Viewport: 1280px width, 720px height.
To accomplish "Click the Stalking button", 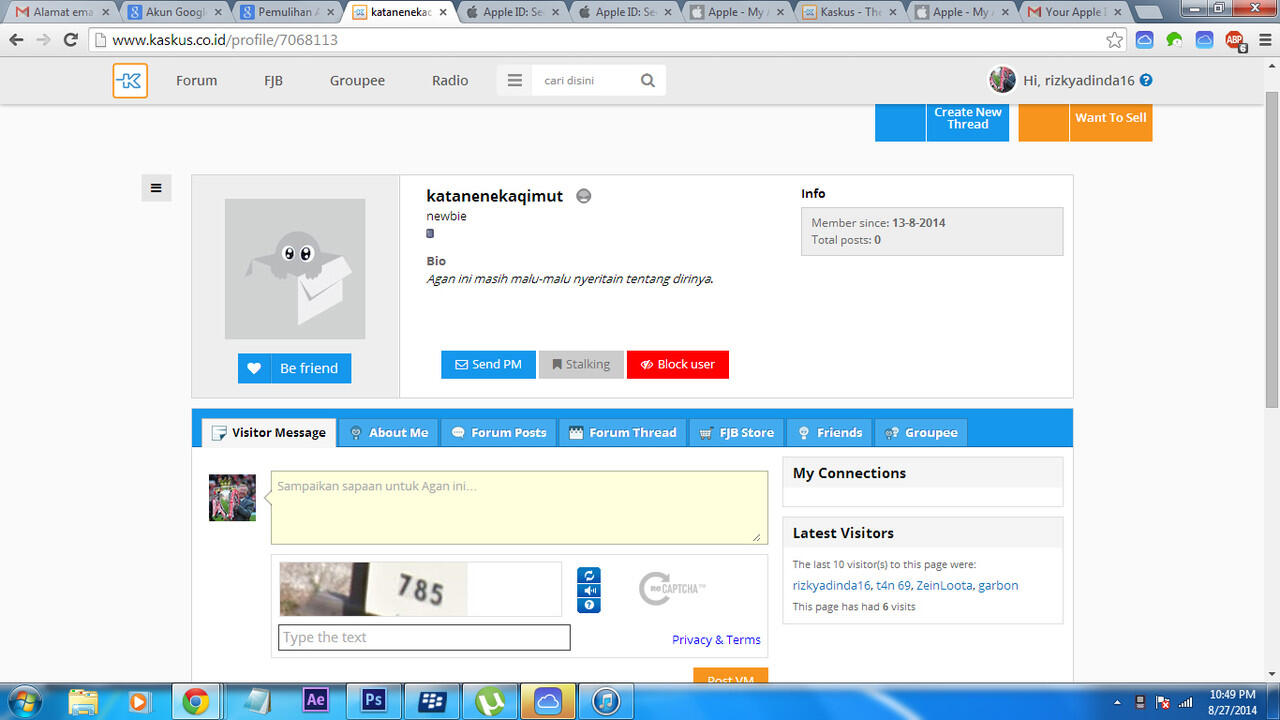I will [581, 365].
